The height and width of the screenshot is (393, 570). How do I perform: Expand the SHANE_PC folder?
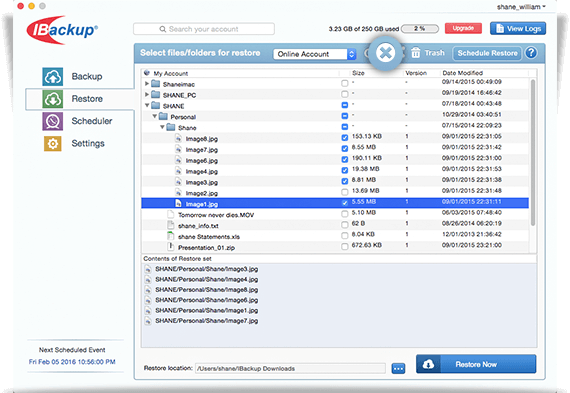click(146, 95)
